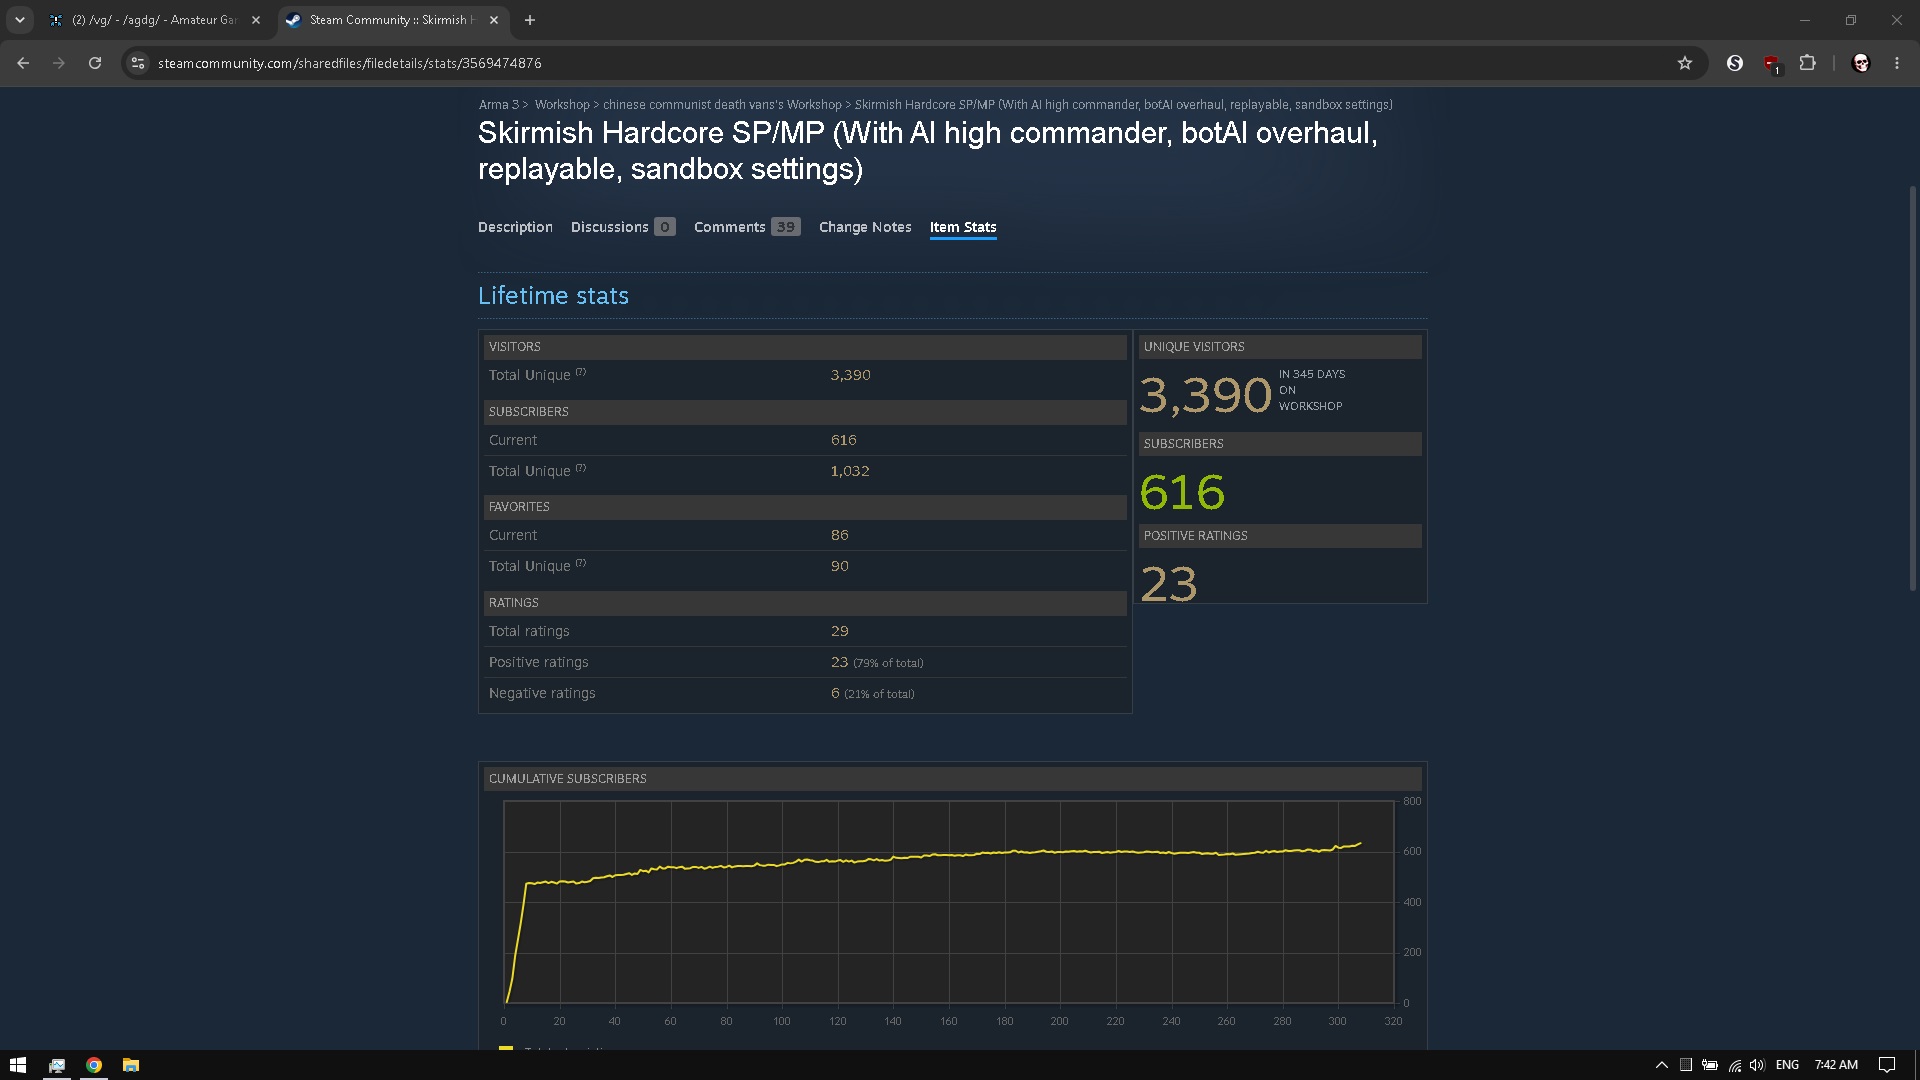Open the red shield extension icon
The width and height of the screenshot is (1920, 1080).
point(1771,64)
